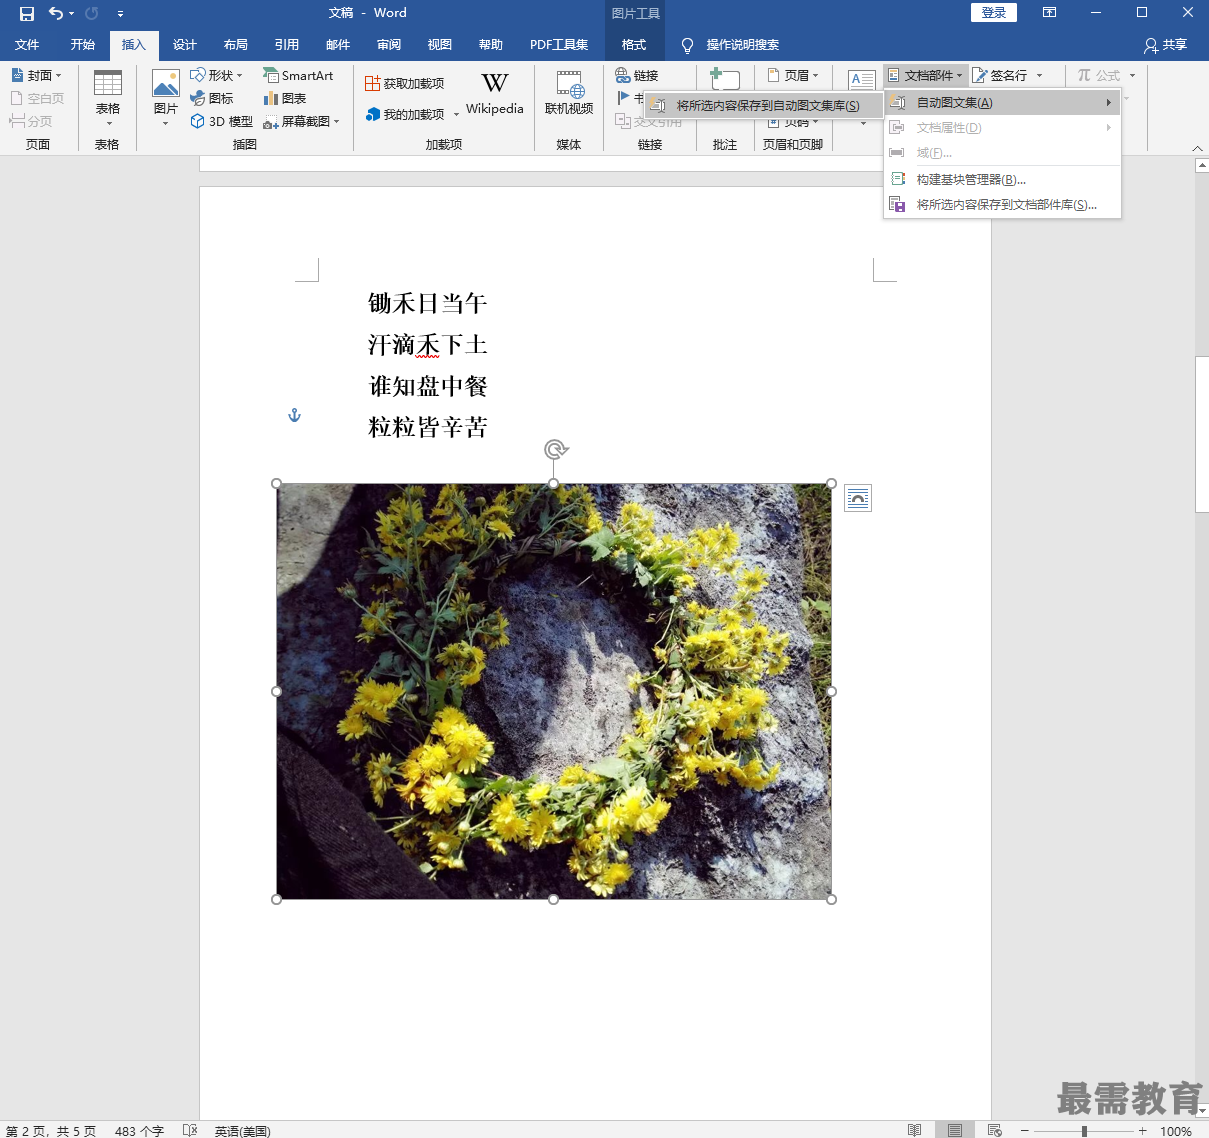Click the poem line 锄禾日当午
1209x1138 pixels.
pos(428,303)
